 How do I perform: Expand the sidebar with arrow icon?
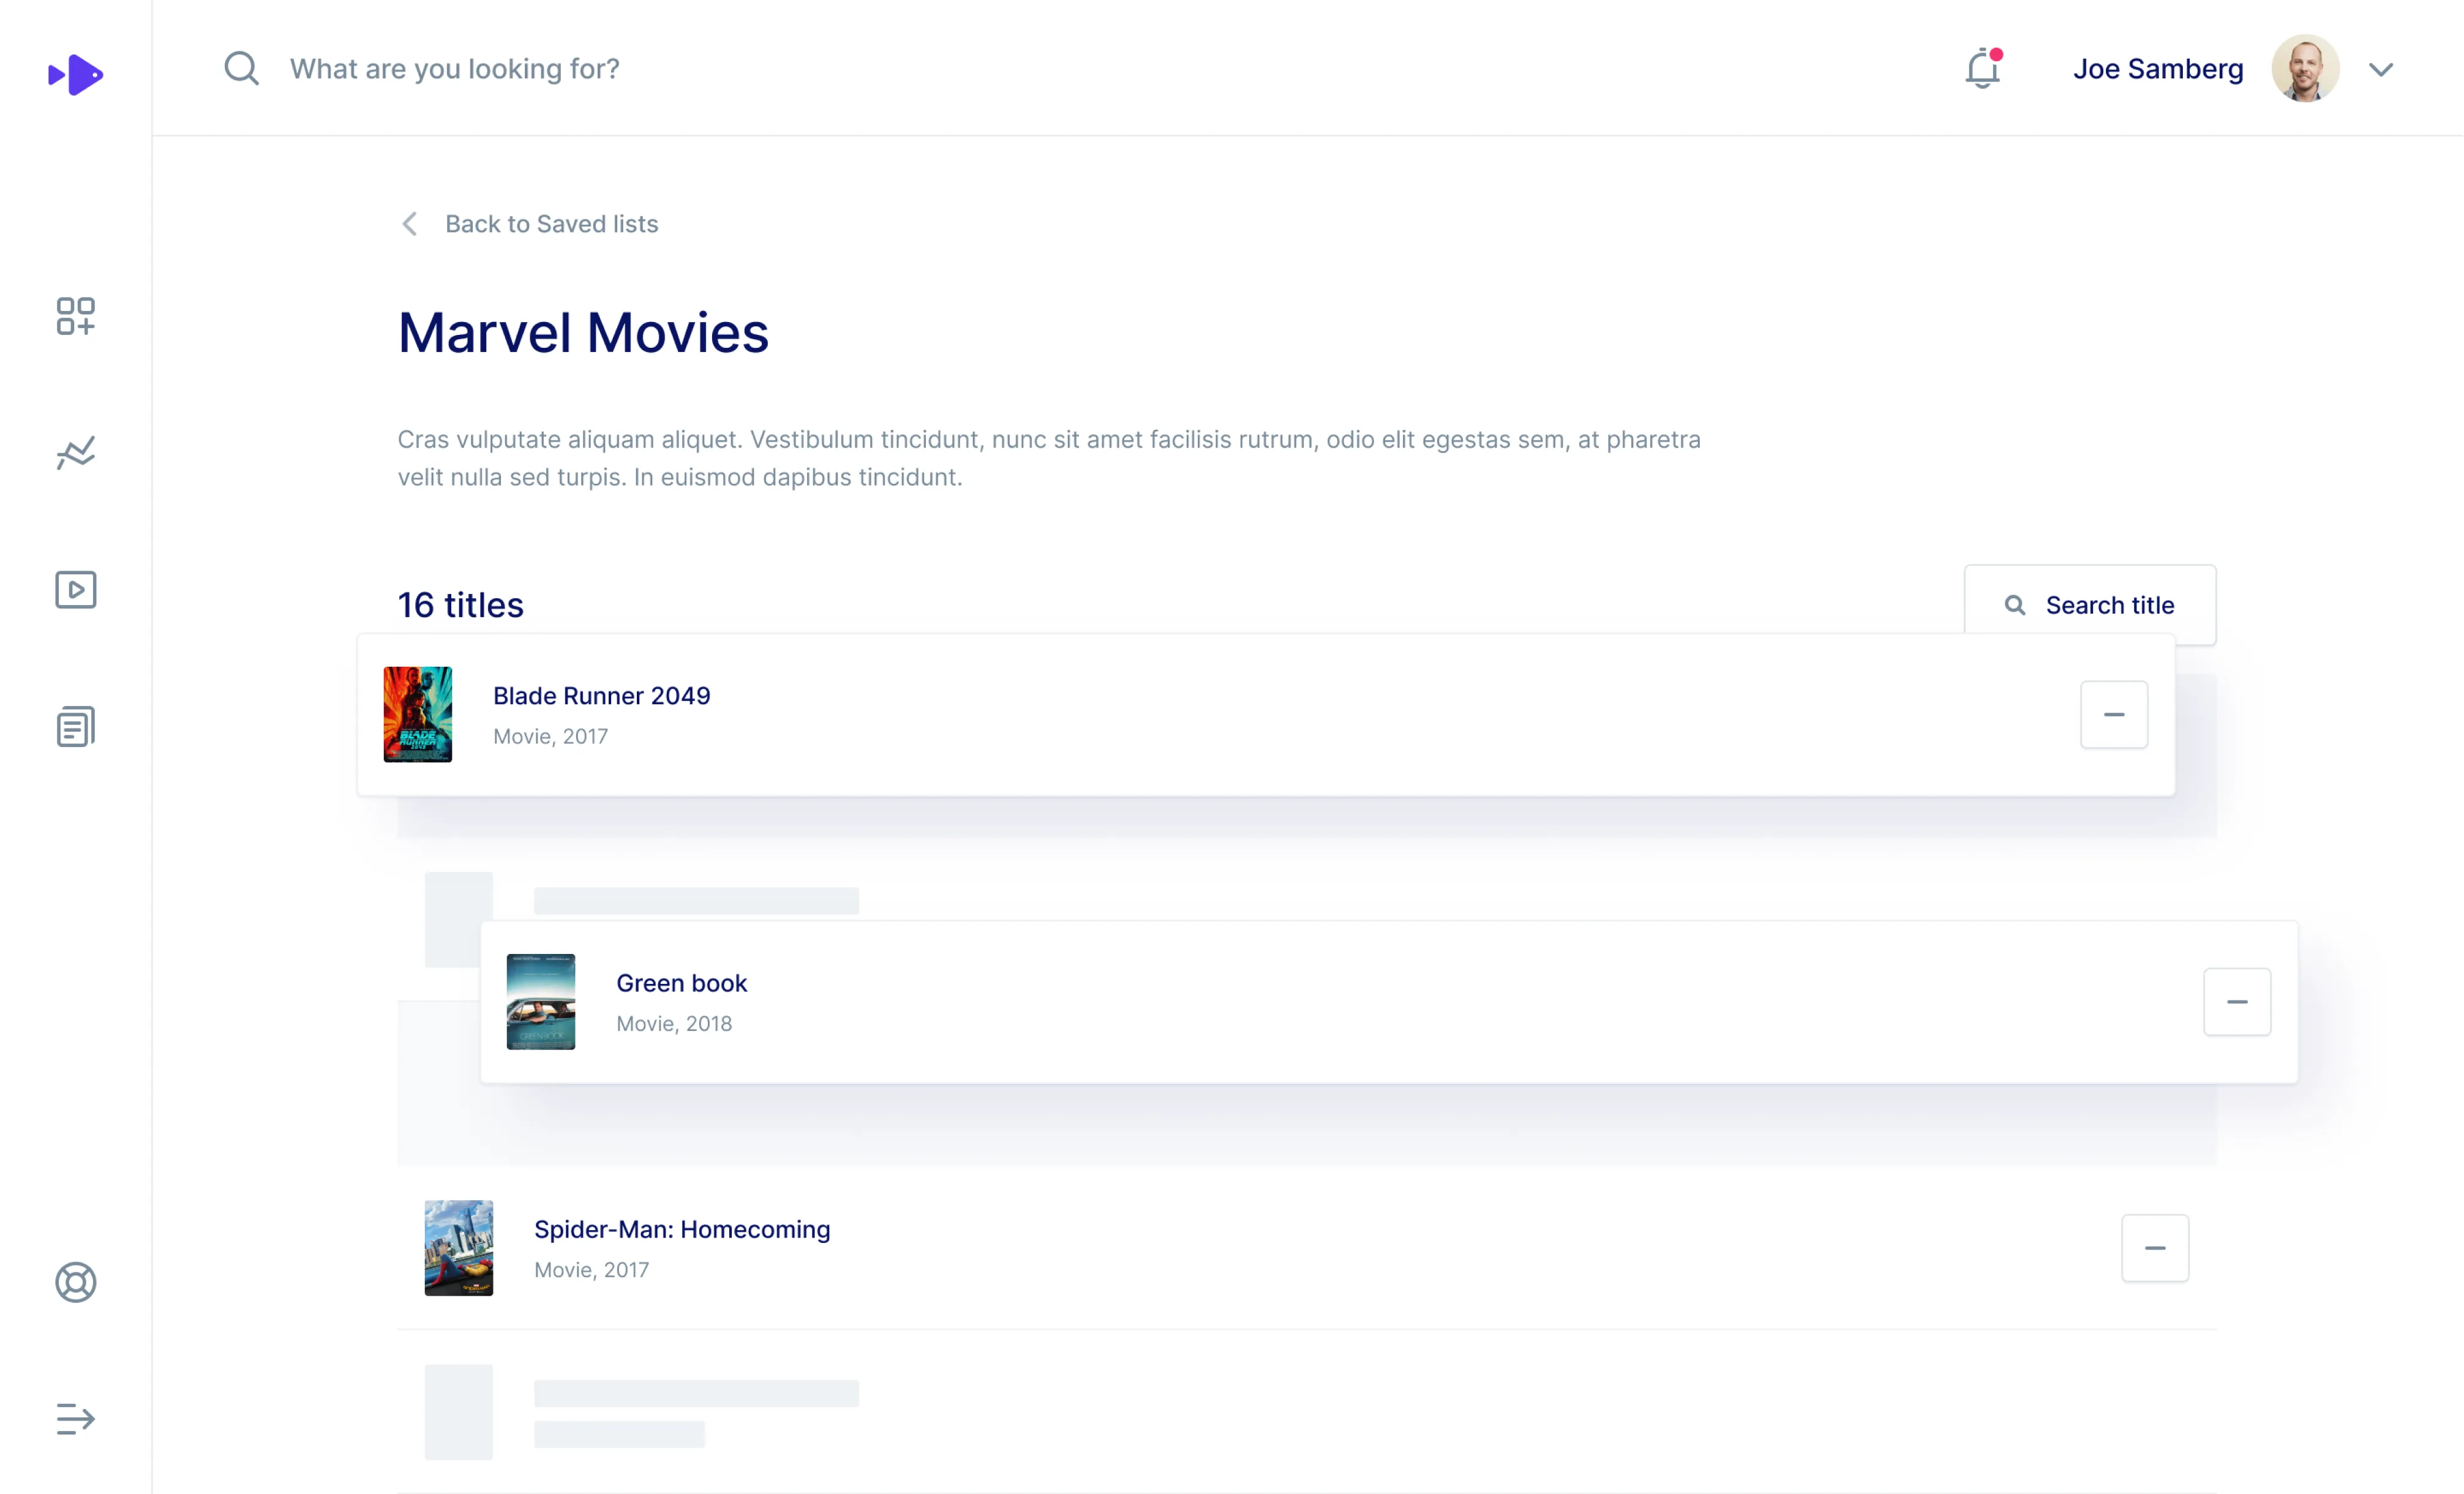coord(75,1418)
